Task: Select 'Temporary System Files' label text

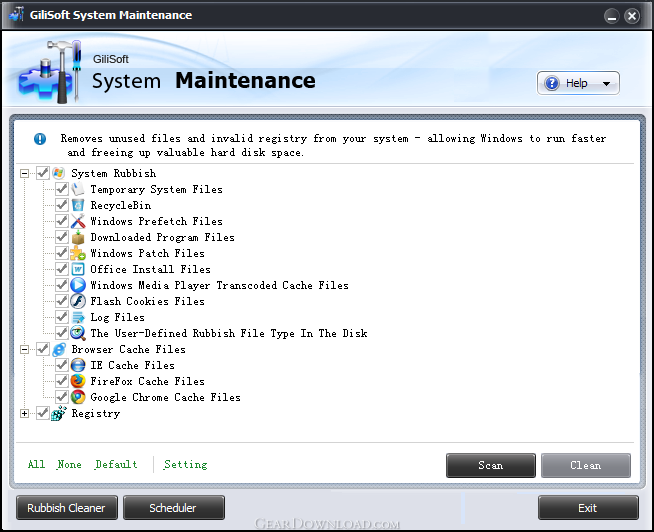Action: 156,189
